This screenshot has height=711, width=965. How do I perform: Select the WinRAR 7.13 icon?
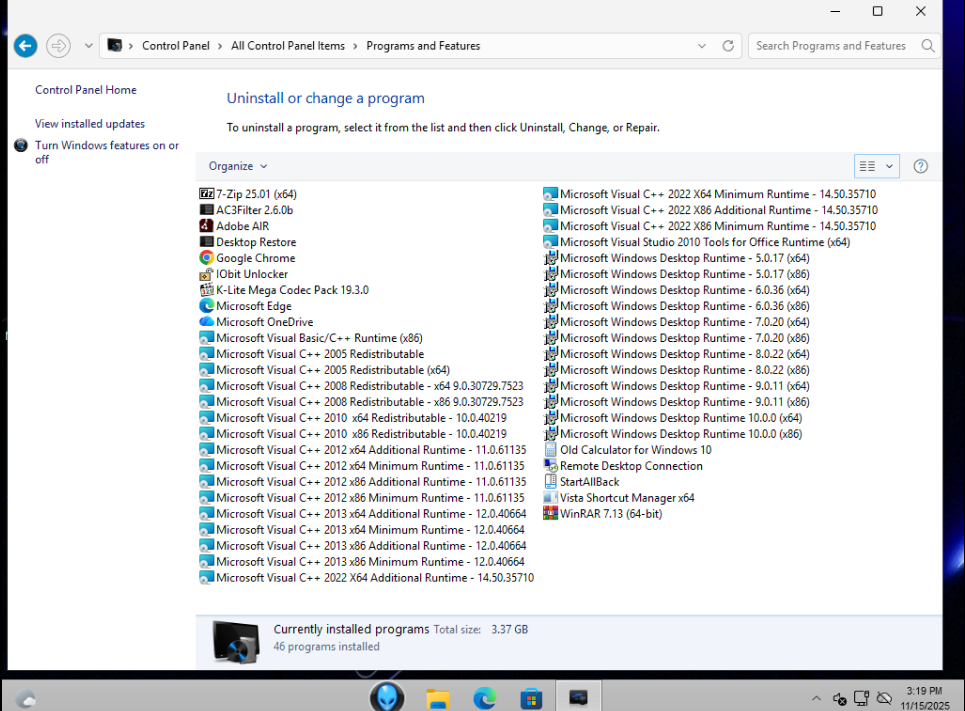coord(550,514)
